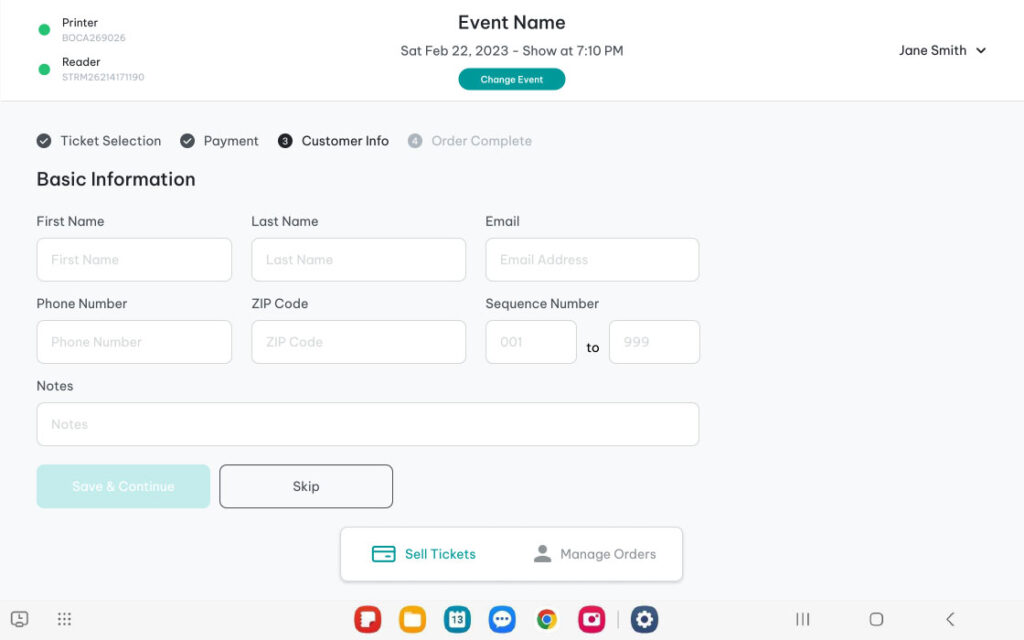Open the Messages app in the taskbar
The width and height of the screenshot is (1024, 640).
click(x=502, y=620)
